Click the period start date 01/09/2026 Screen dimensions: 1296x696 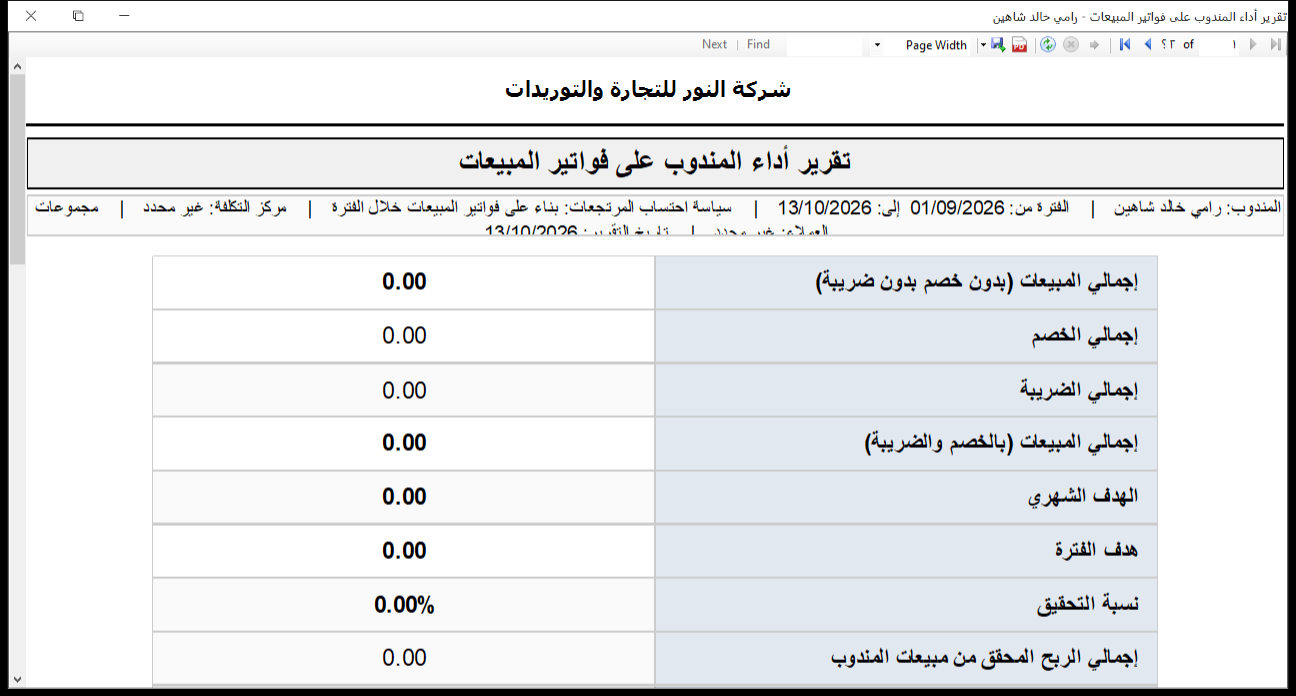[x=956, y=207]
